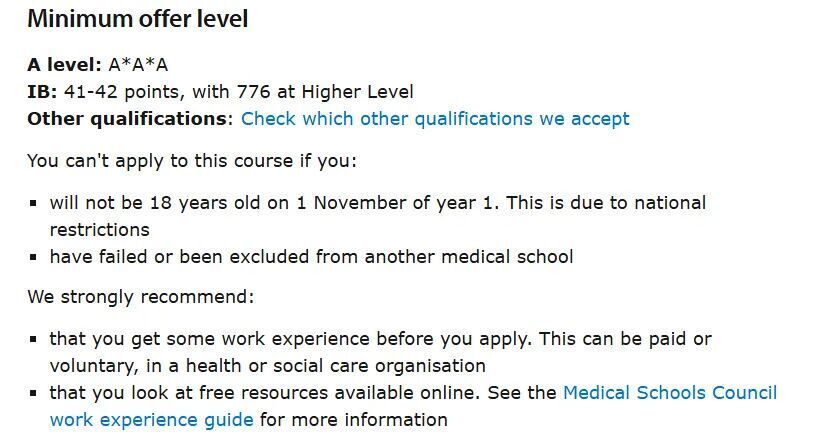The width and height of the screenshot is (819, 444).
Task: Click the square bullet before 'have failed'
Action: tap(34, 258)
